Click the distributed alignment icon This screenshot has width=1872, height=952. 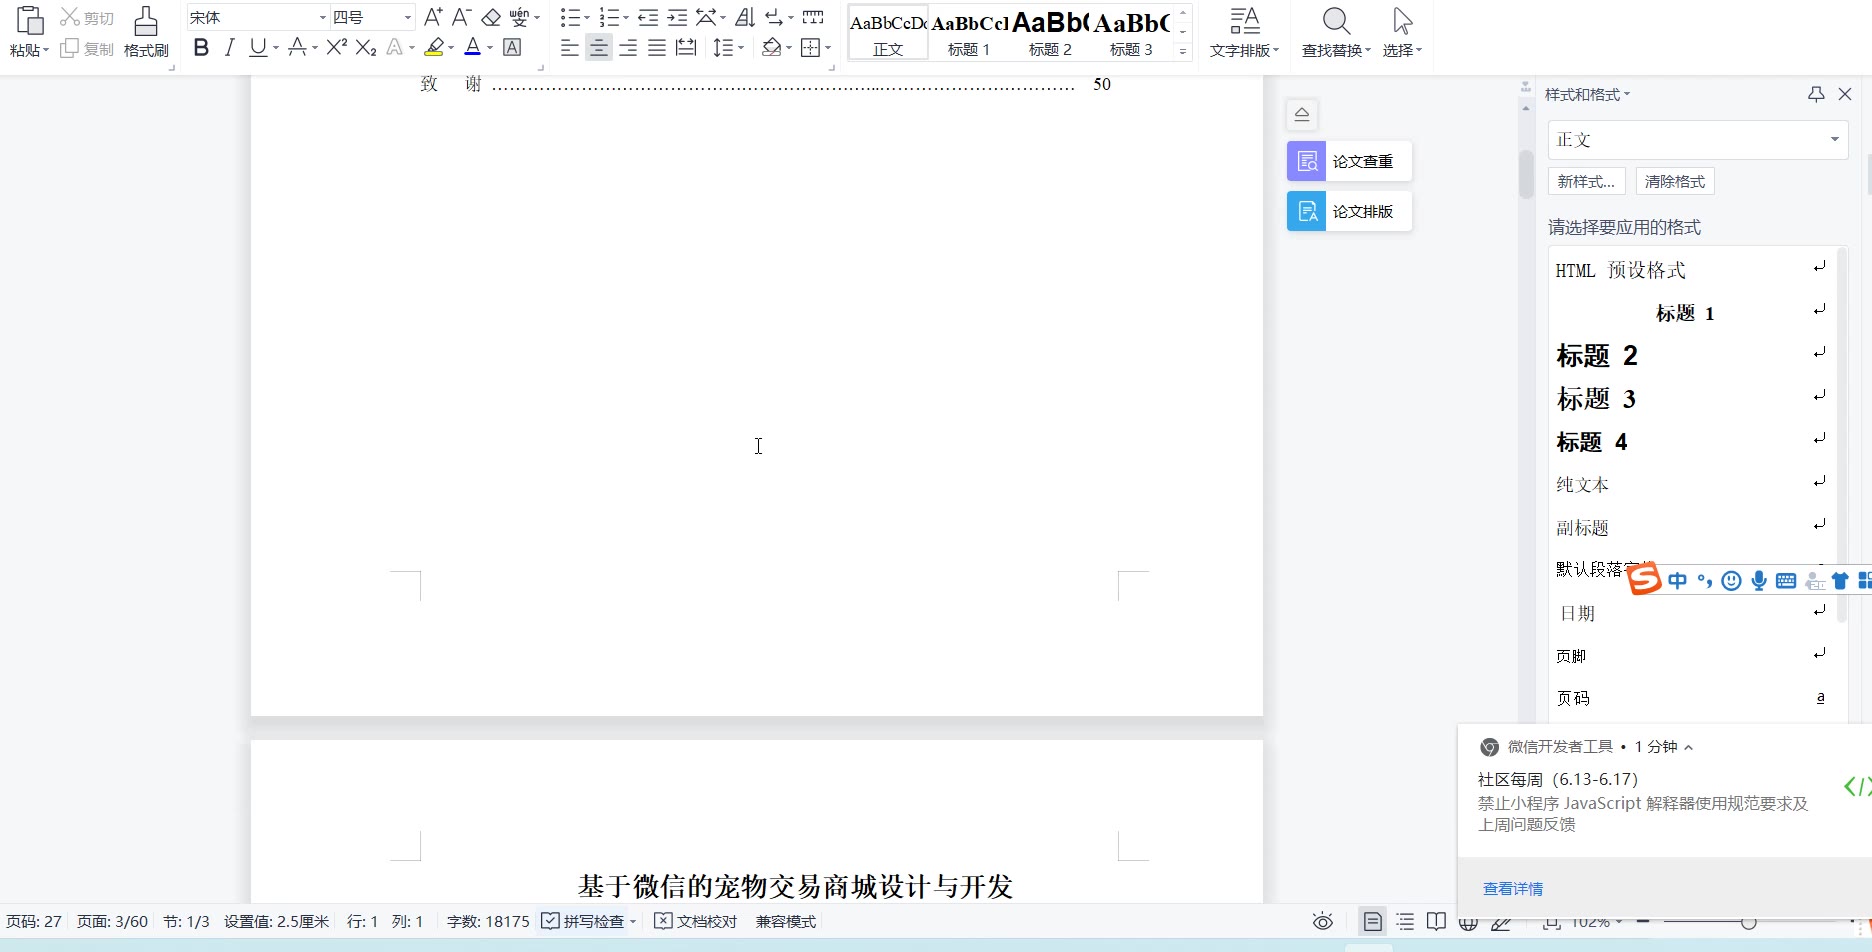point(686,47)
